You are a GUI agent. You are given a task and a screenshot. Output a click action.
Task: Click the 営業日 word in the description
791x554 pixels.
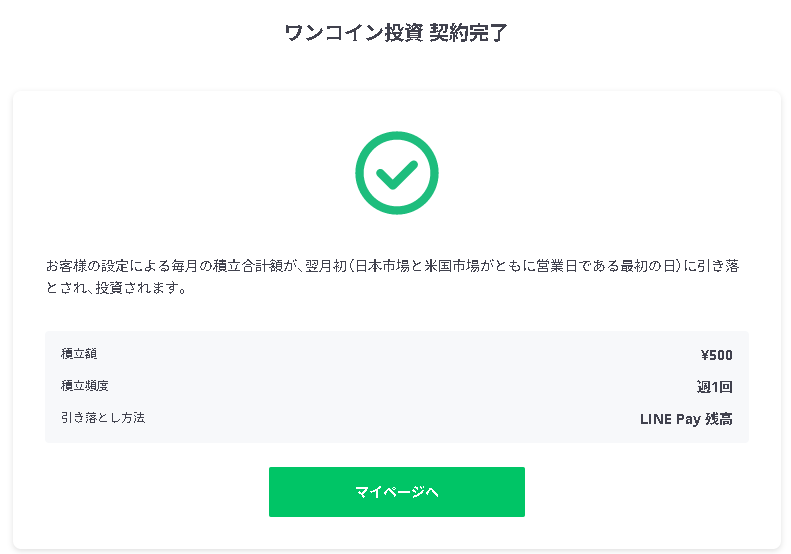tap(556, 266)
